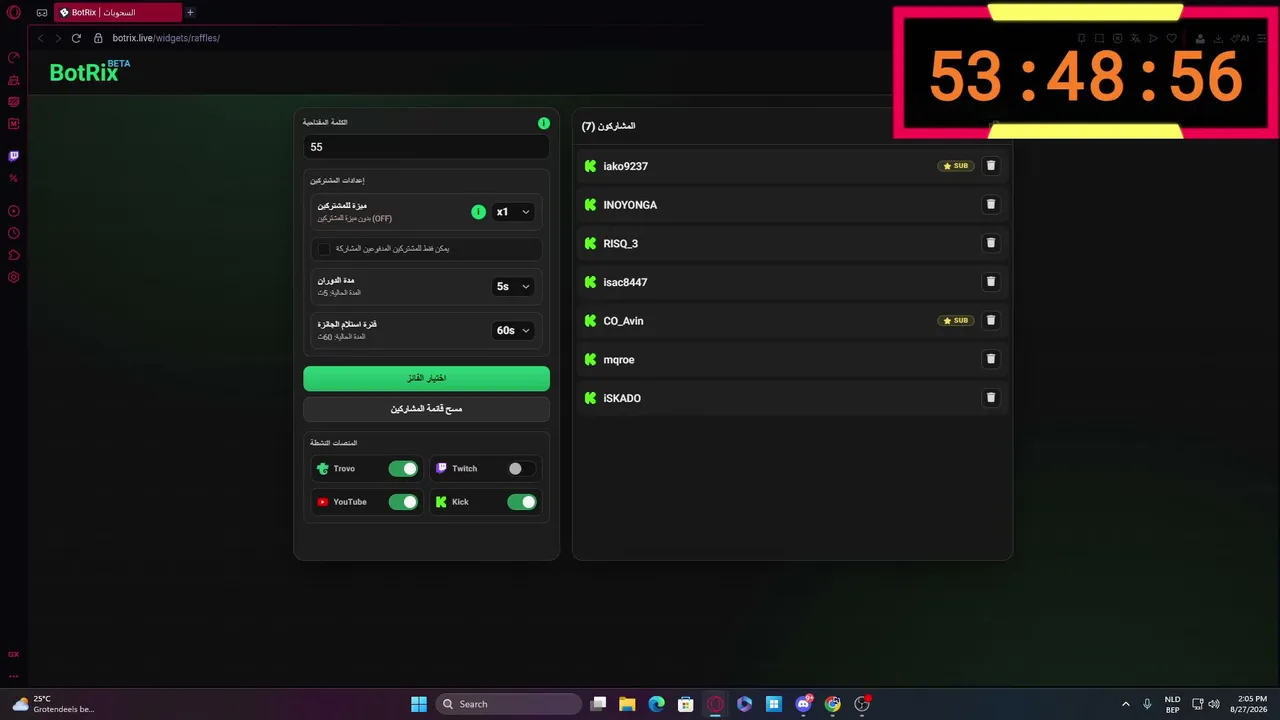Click on participant isac8447

[625, 283]
